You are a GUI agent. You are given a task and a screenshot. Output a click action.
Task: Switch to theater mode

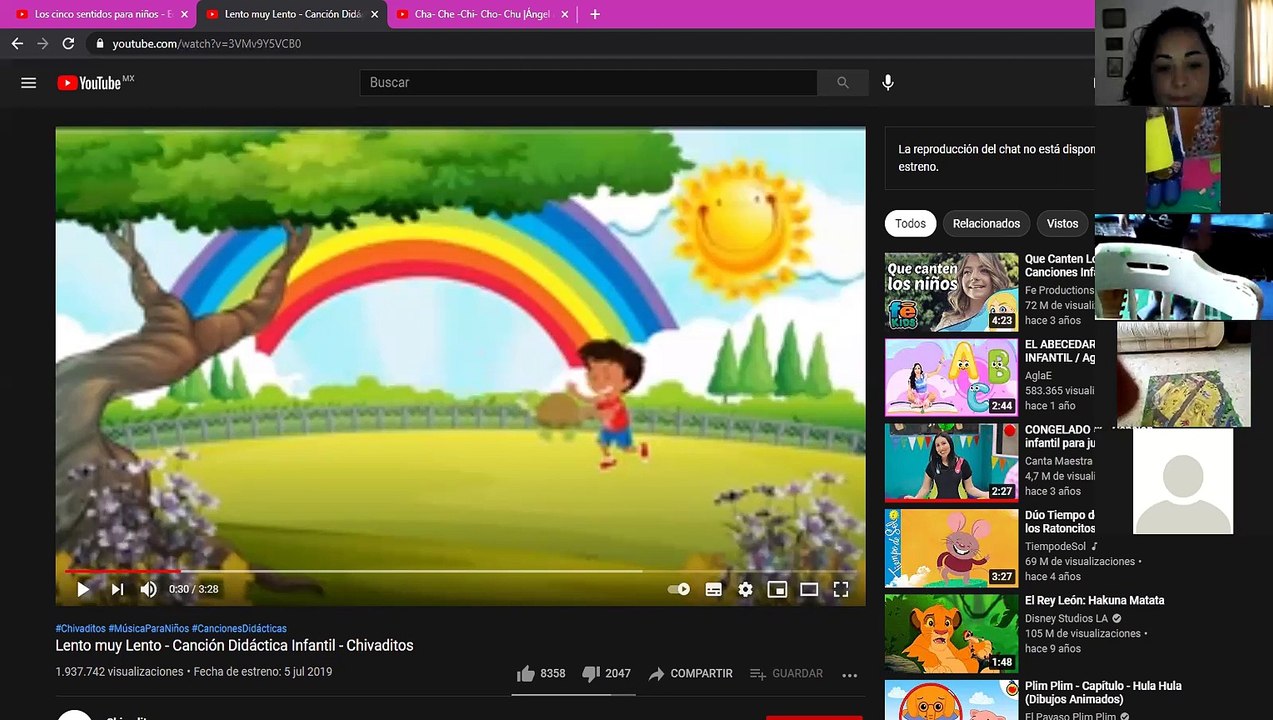[x=809, y=590]
